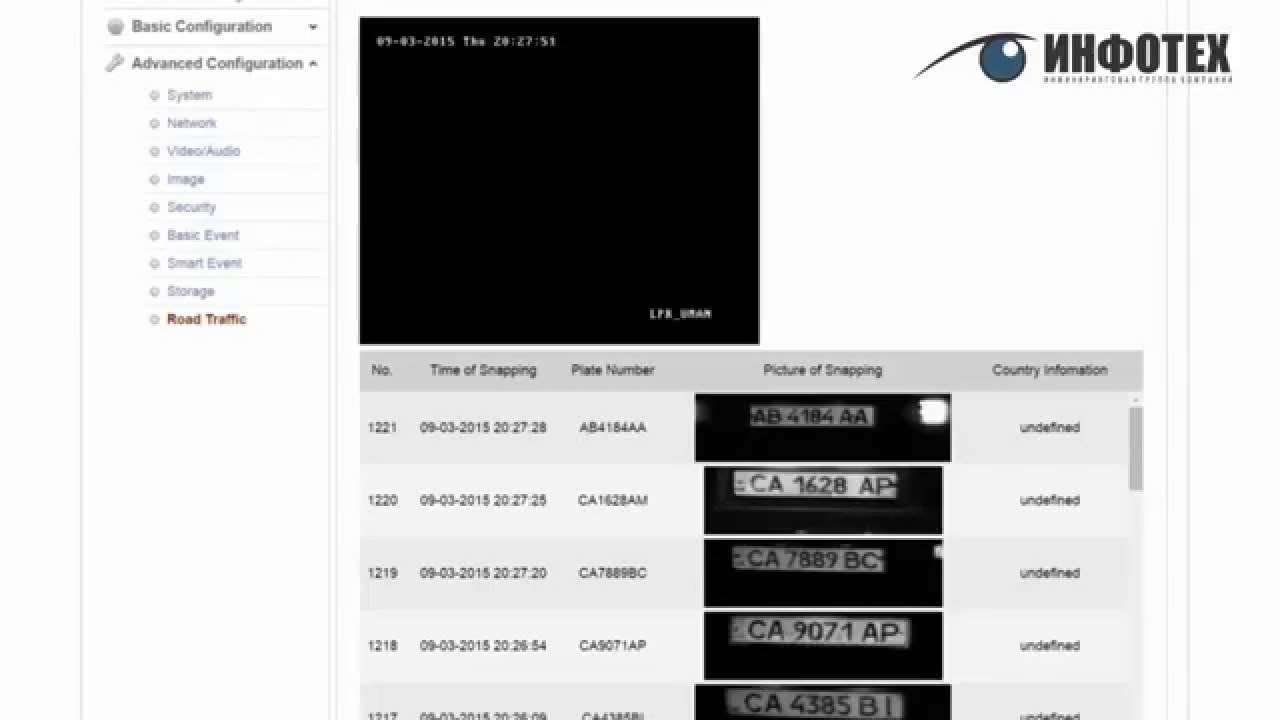Expand the Basic Configuration section arrow

tap(313, 27)
